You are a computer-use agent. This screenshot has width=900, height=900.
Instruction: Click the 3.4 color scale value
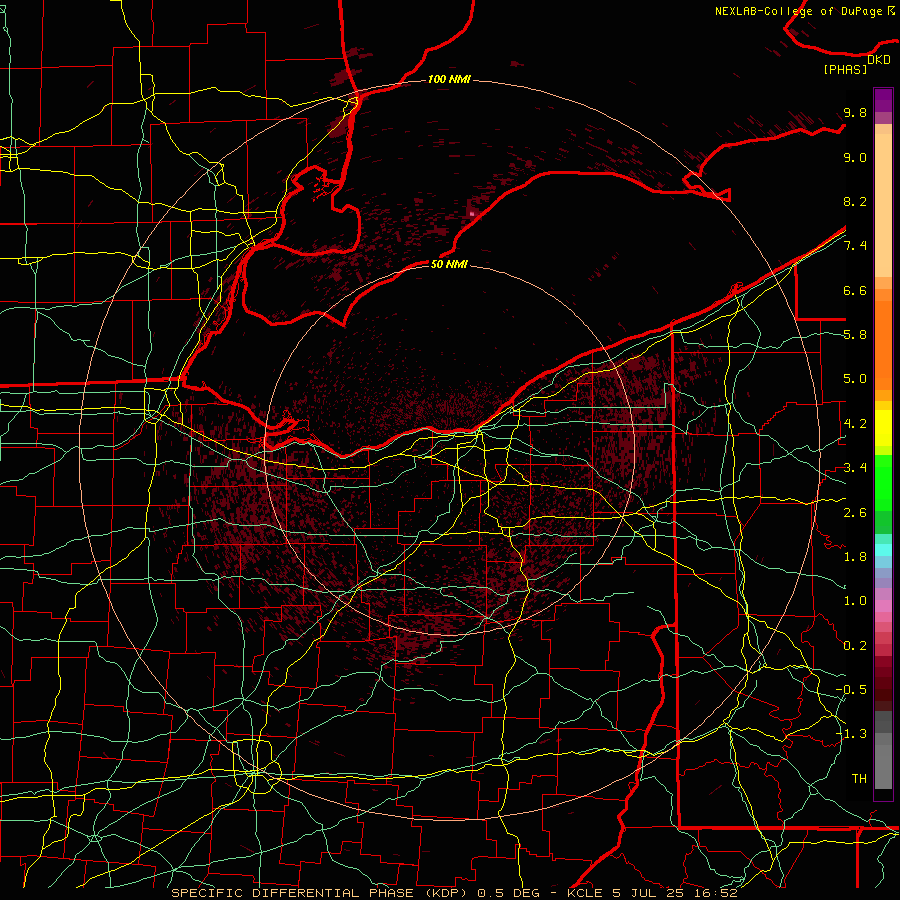(855, 468)
